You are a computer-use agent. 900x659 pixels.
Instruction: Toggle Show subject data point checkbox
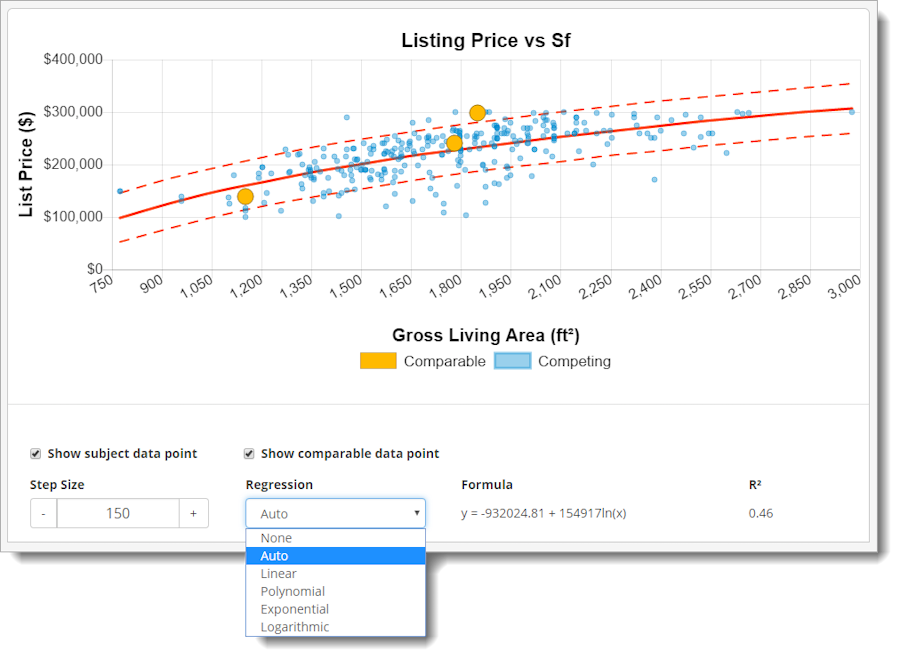tap(36, 454)
